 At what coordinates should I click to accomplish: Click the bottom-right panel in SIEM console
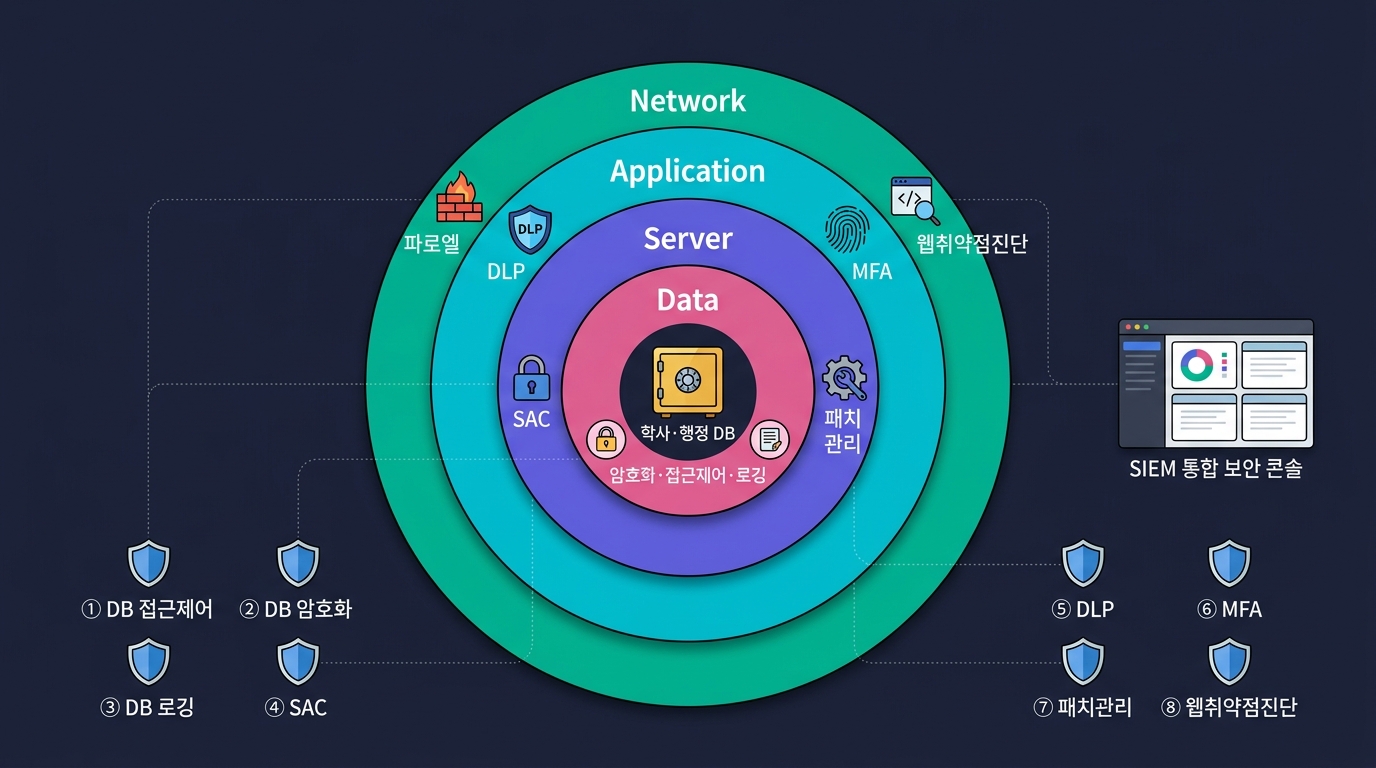[1274, 418]
